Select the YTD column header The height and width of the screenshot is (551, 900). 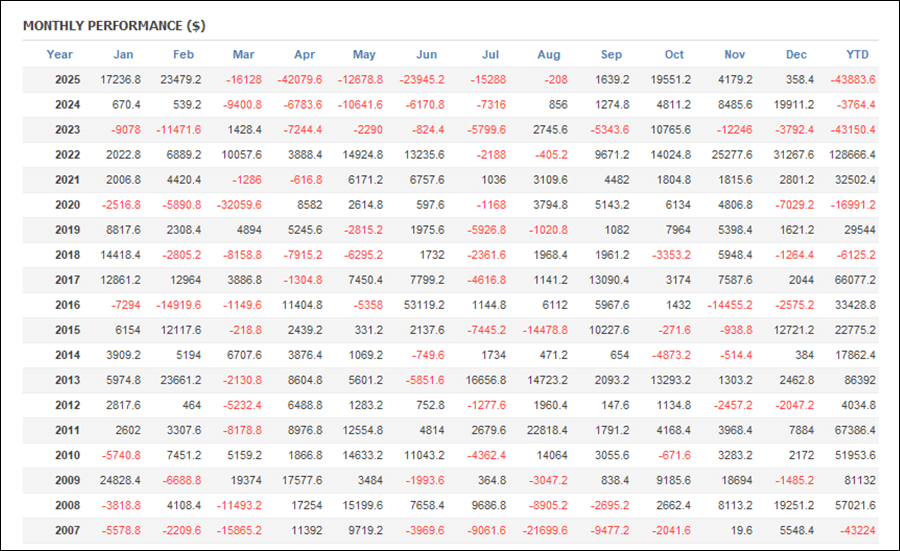[857, 54]
